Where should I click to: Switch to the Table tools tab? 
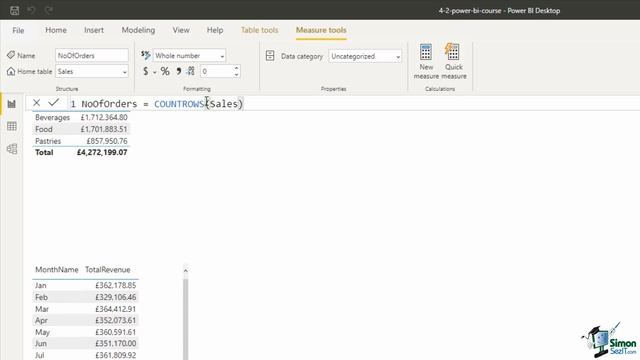pyautogui.click(x=260, y=30)
